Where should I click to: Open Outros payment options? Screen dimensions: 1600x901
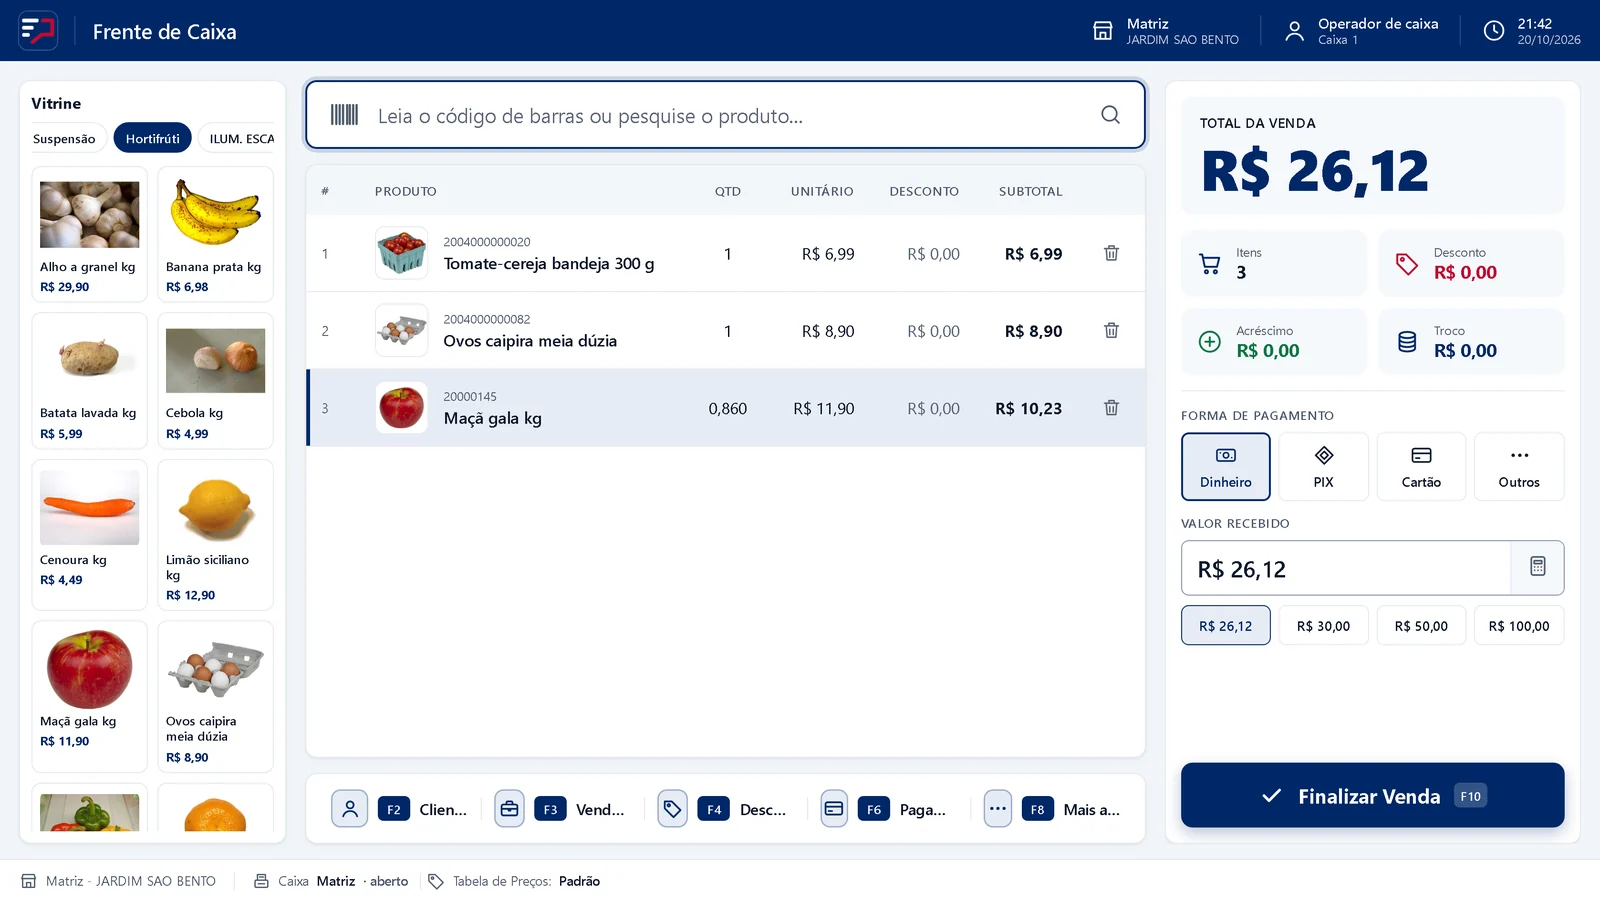1519,466
